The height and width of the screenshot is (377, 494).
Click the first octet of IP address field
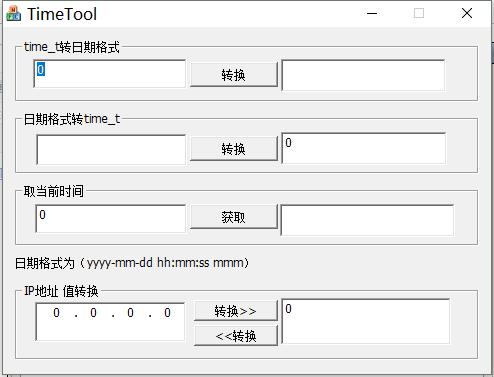pos(56,313)
